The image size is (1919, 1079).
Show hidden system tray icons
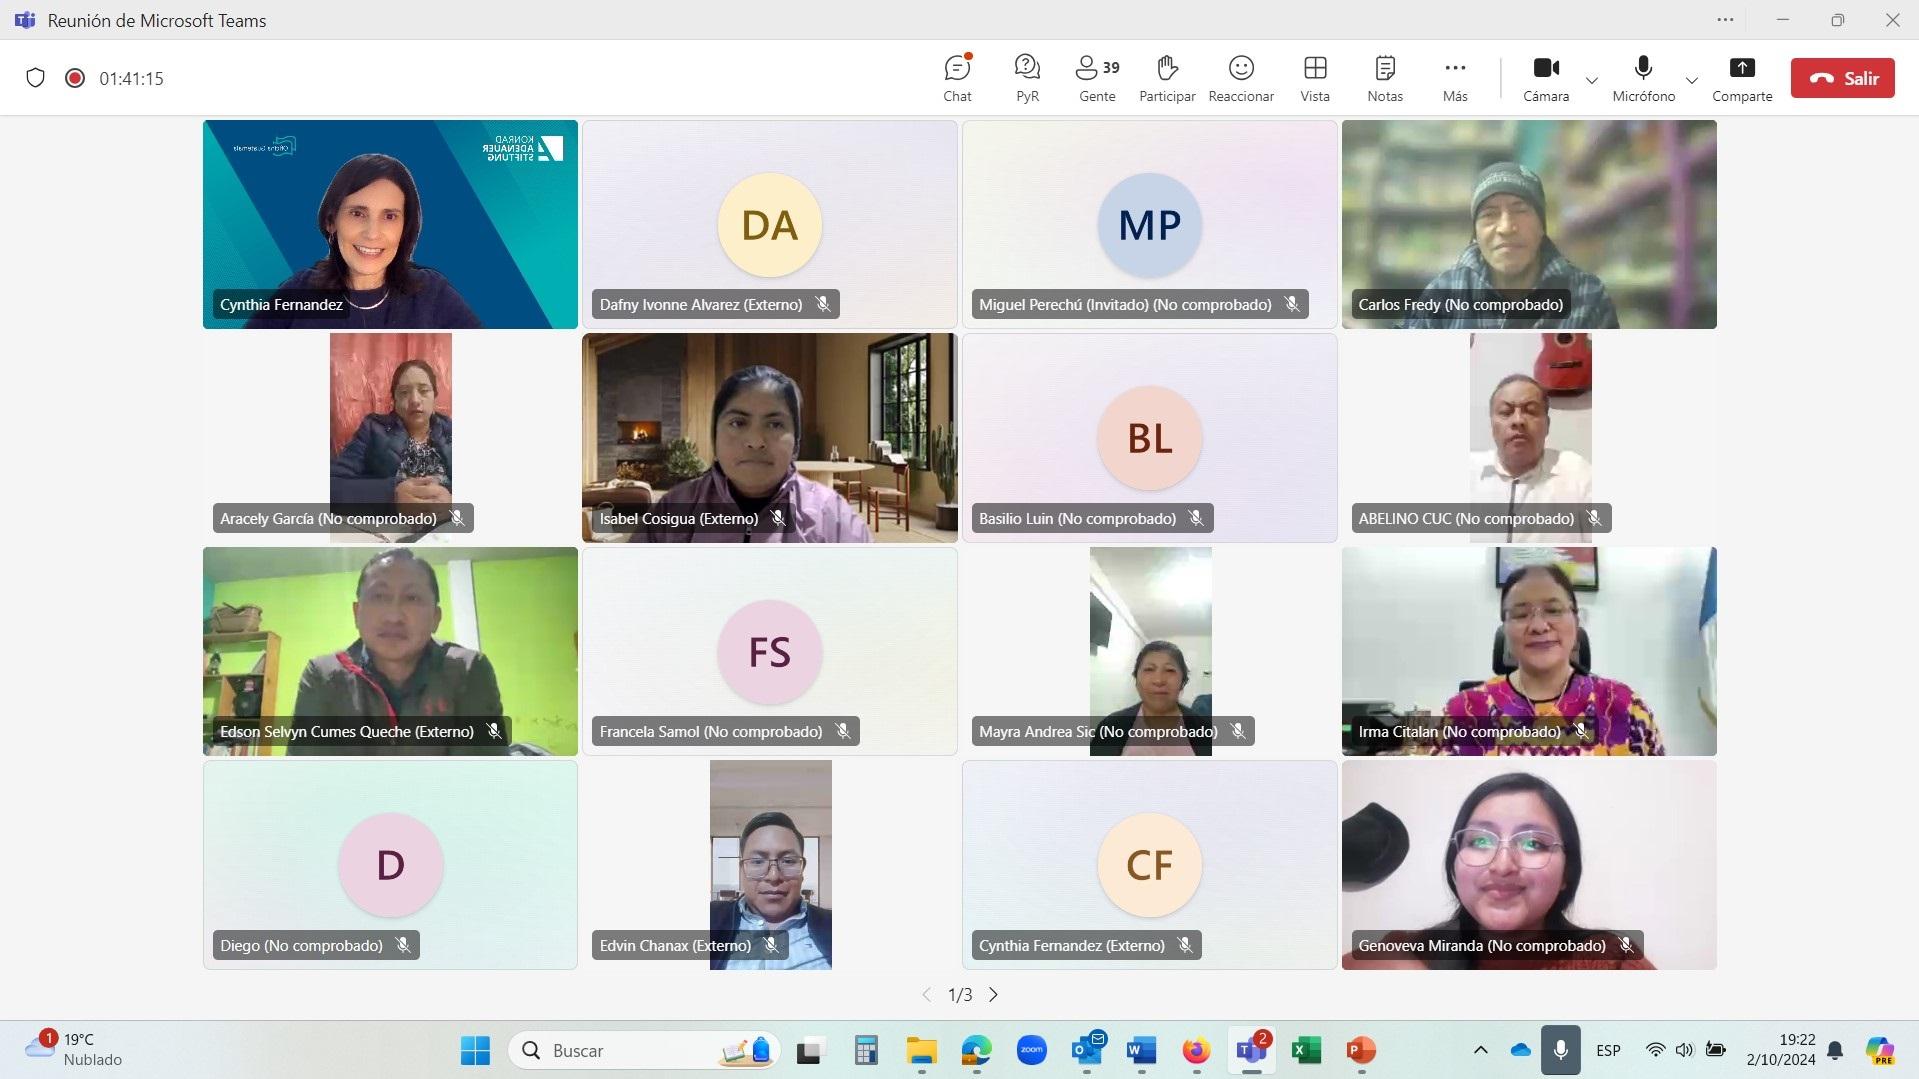1481,1050
